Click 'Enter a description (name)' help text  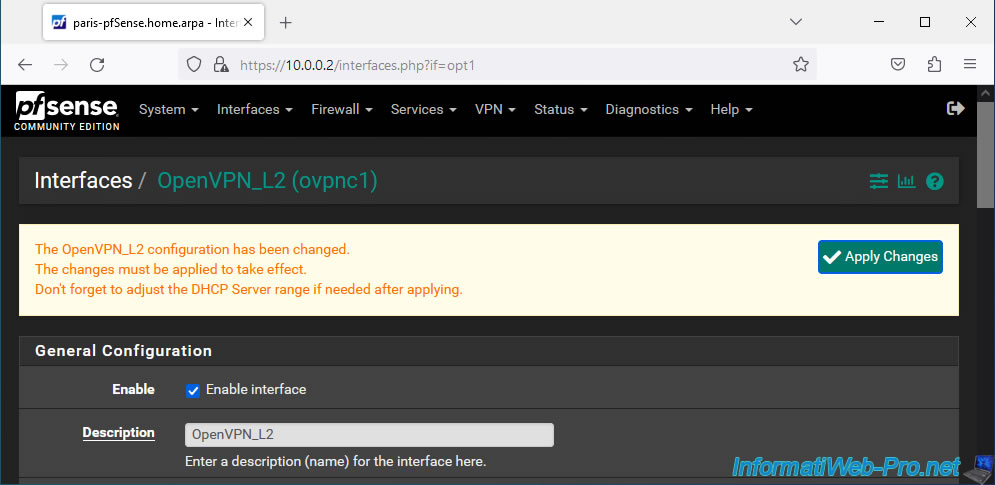click(x=336, y=461)
